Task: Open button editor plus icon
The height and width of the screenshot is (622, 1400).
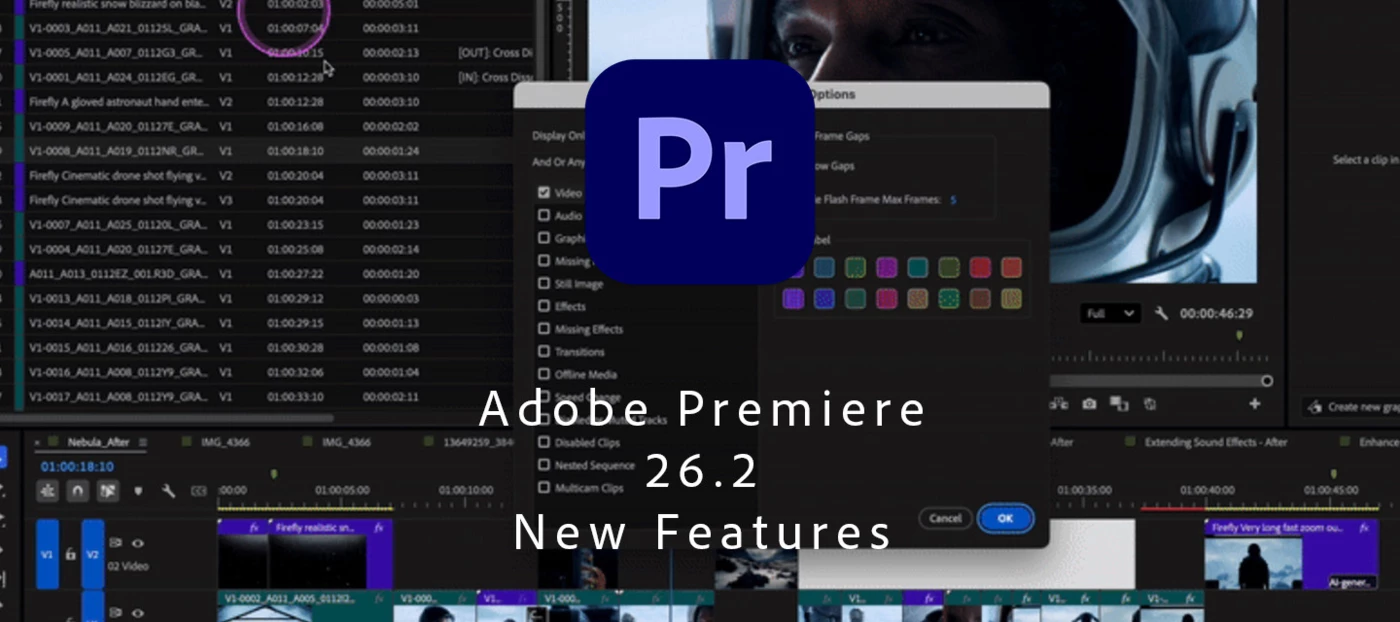Action: click(1255, 404)
